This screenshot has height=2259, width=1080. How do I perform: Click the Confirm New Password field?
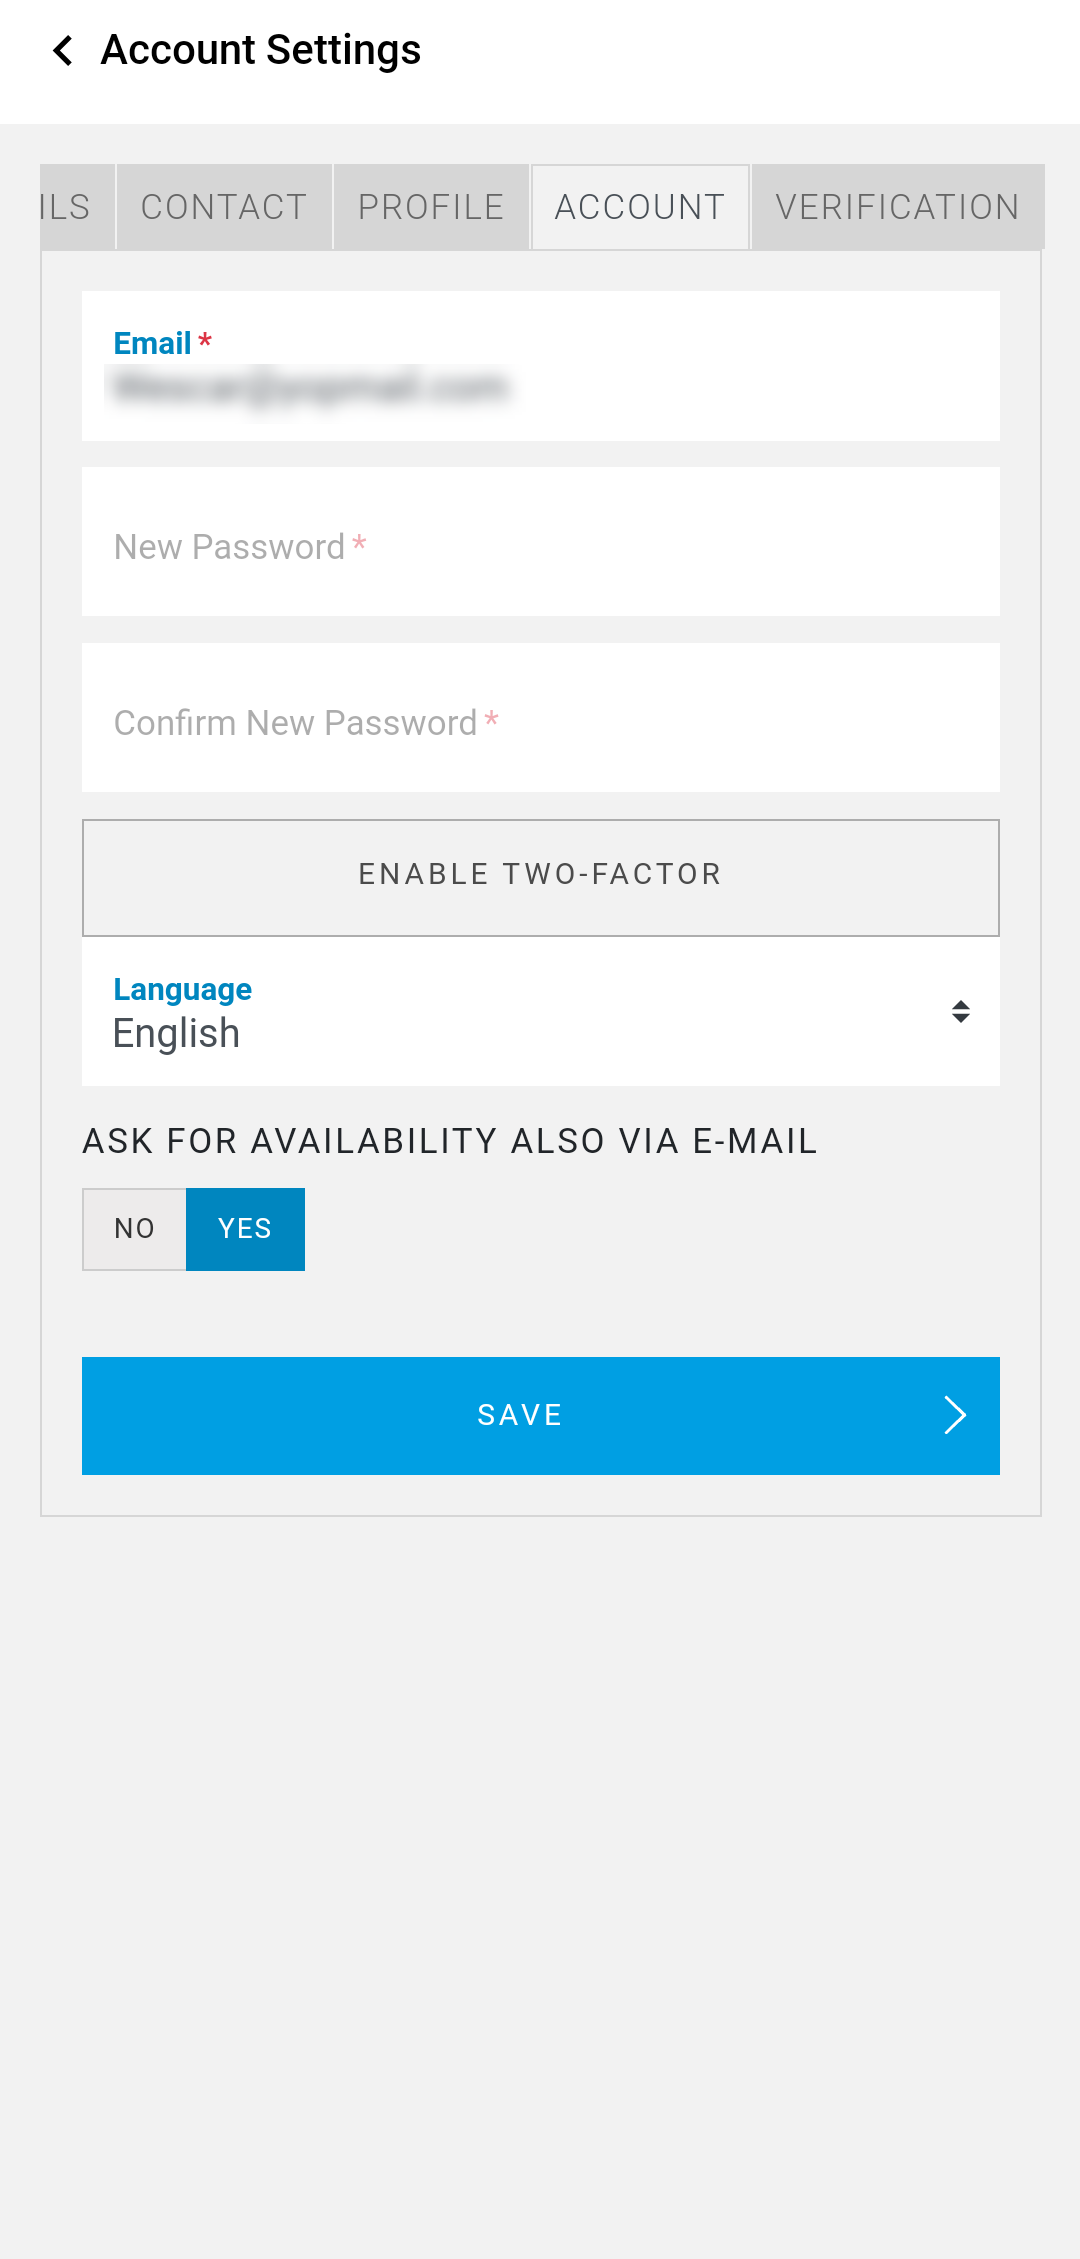pos(540,720)
